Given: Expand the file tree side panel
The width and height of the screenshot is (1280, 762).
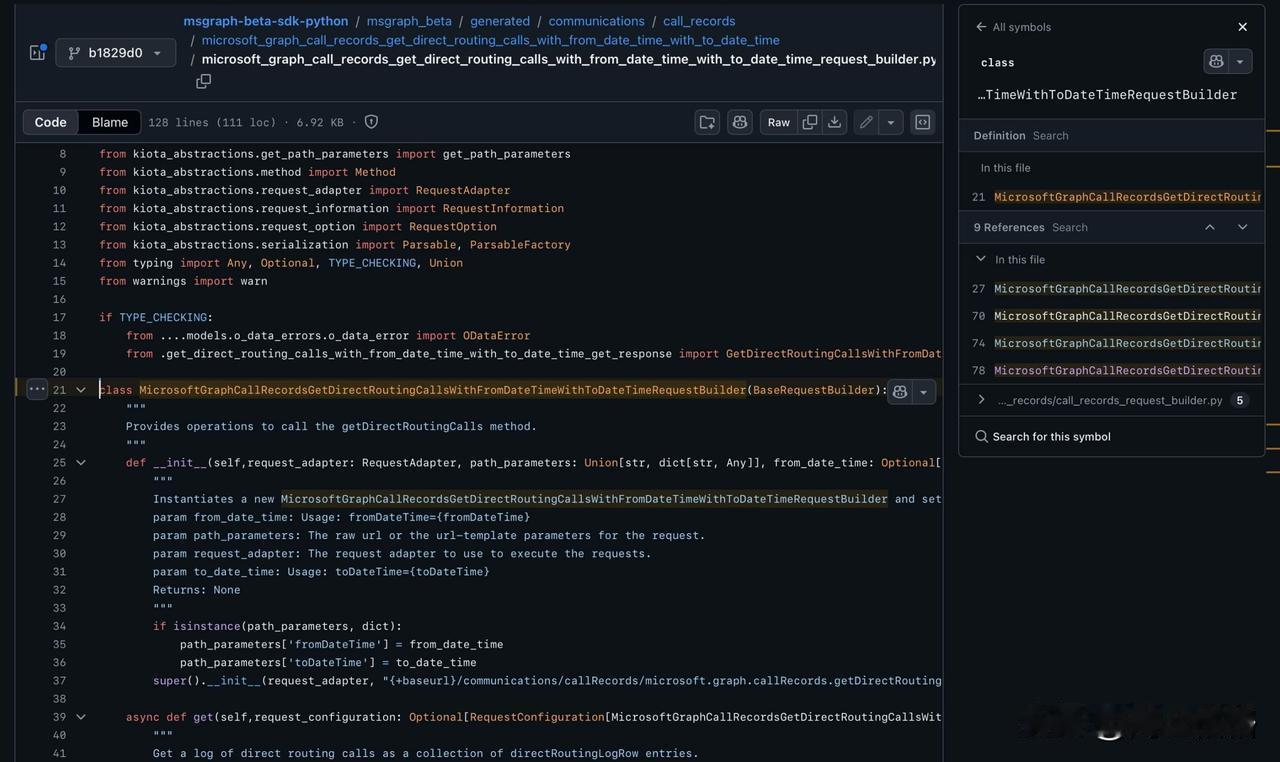Looking at the screenshot, I should click(38, 53).
